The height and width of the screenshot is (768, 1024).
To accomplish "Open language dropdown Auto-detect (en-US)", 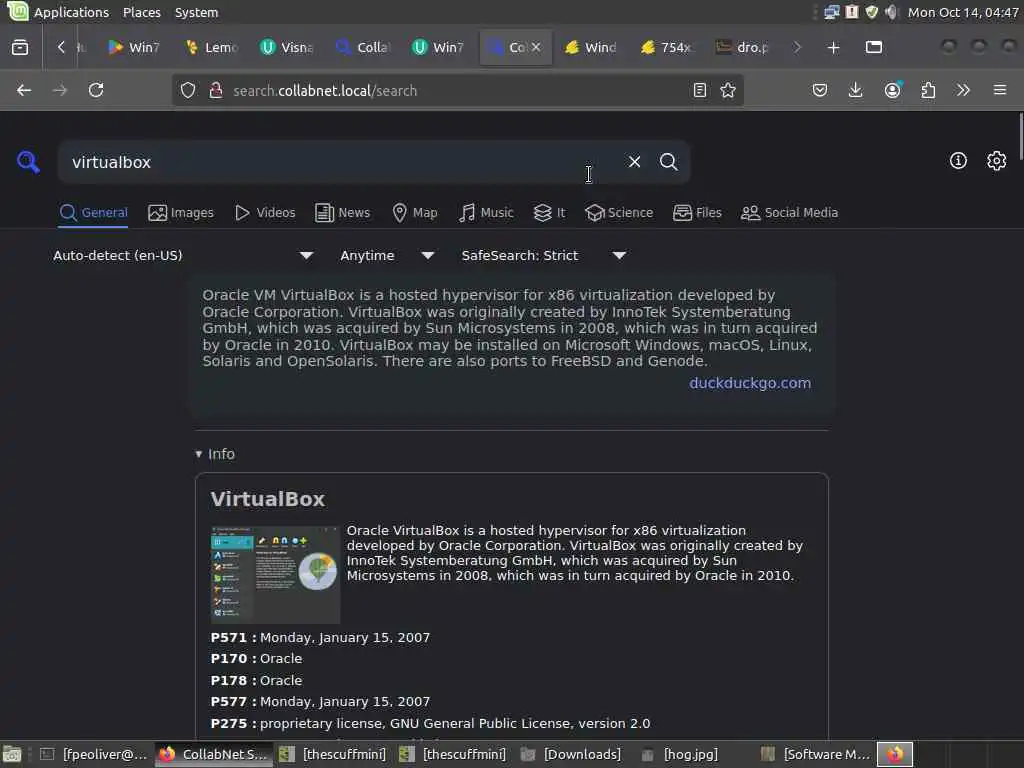I will click(x=183, y=255).
